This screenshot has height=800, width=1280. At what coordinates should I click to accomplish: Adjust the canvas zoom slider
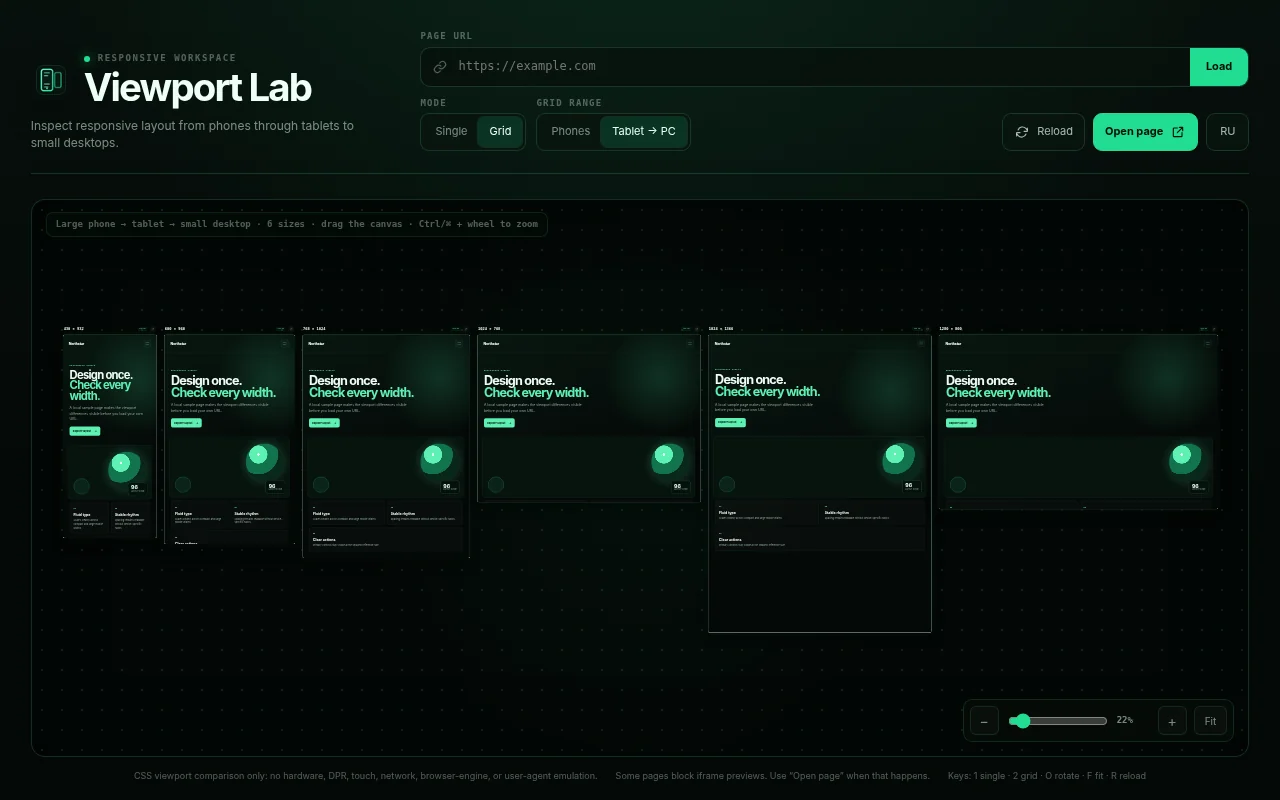click(1058, 721)
